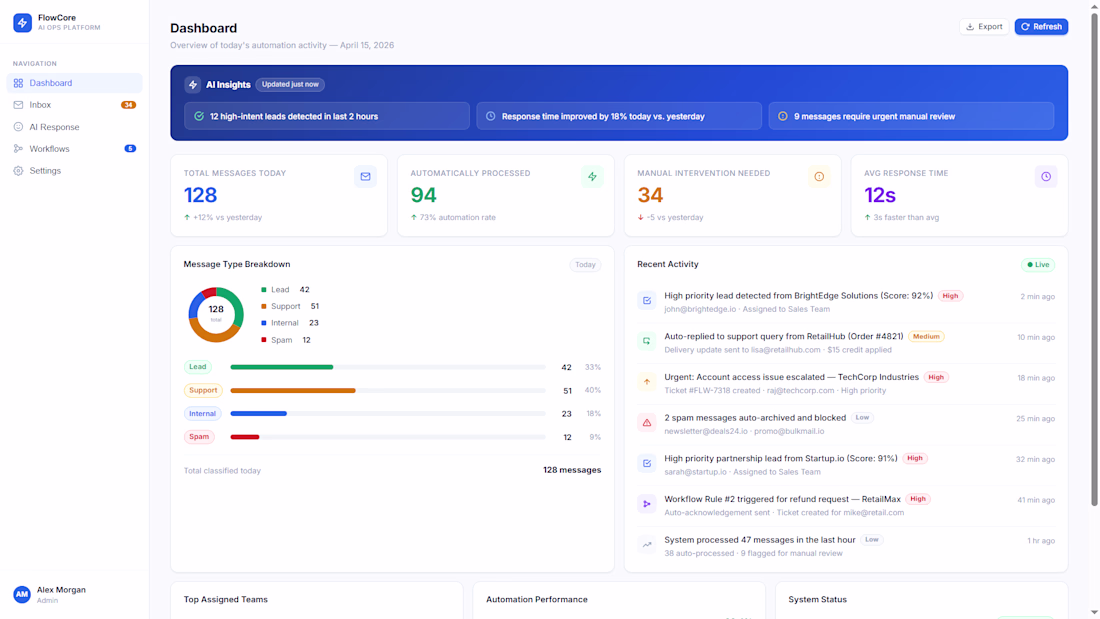Click the Top Assigned Teams card heading
1100x619 pixels.
226,599
